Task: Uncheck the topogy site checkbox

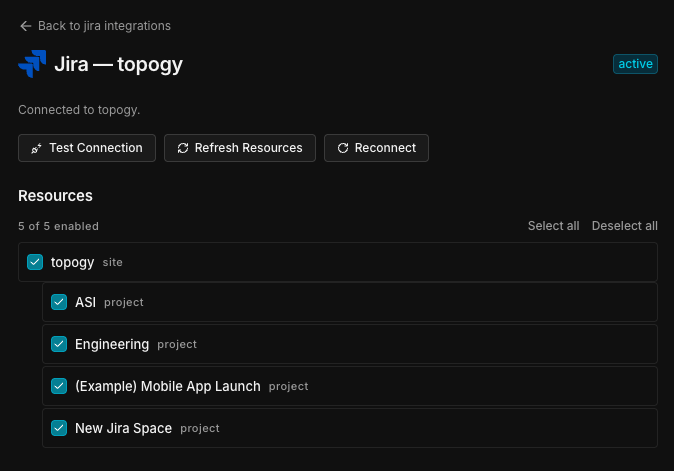Action: [x=35, y=262]
